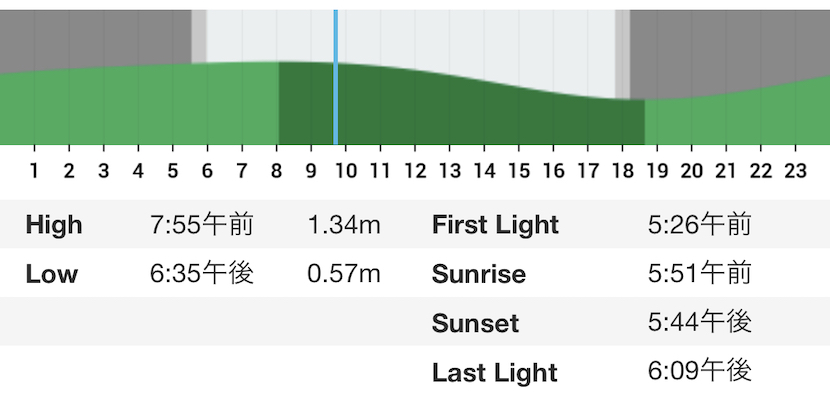Image resolution: width=830 pixels, height=409 pixels.
Task: Select hour 23 on the tide axis
Action: point(796,171)
